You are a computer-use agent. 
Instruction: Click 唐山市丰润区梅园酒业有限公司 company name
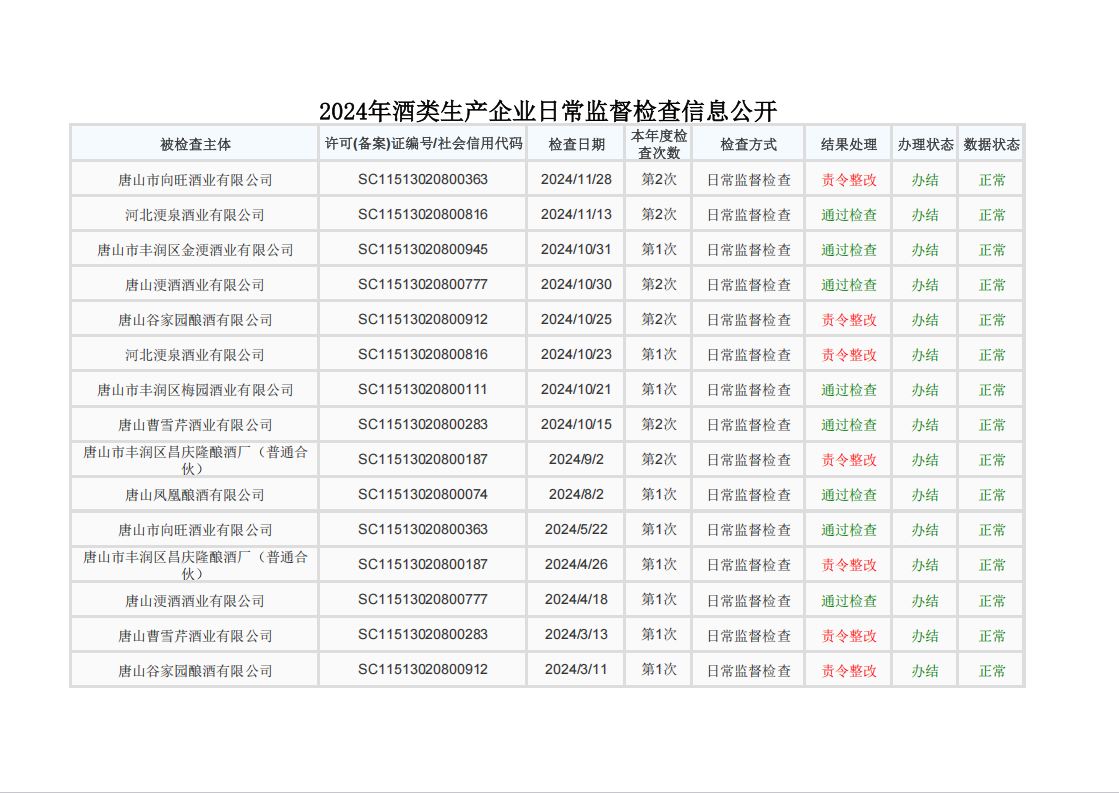pos(195,390)
